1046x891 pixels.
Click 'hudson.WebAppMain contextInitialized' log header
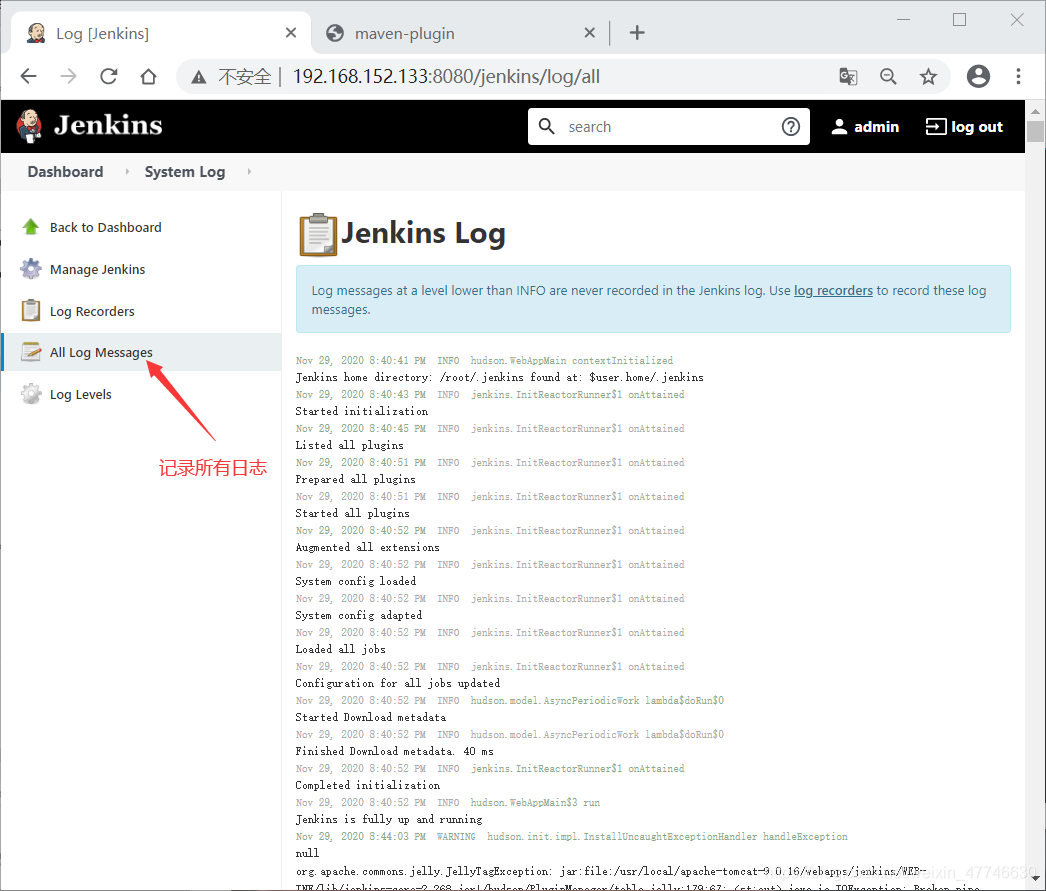(x=572, y=360)
